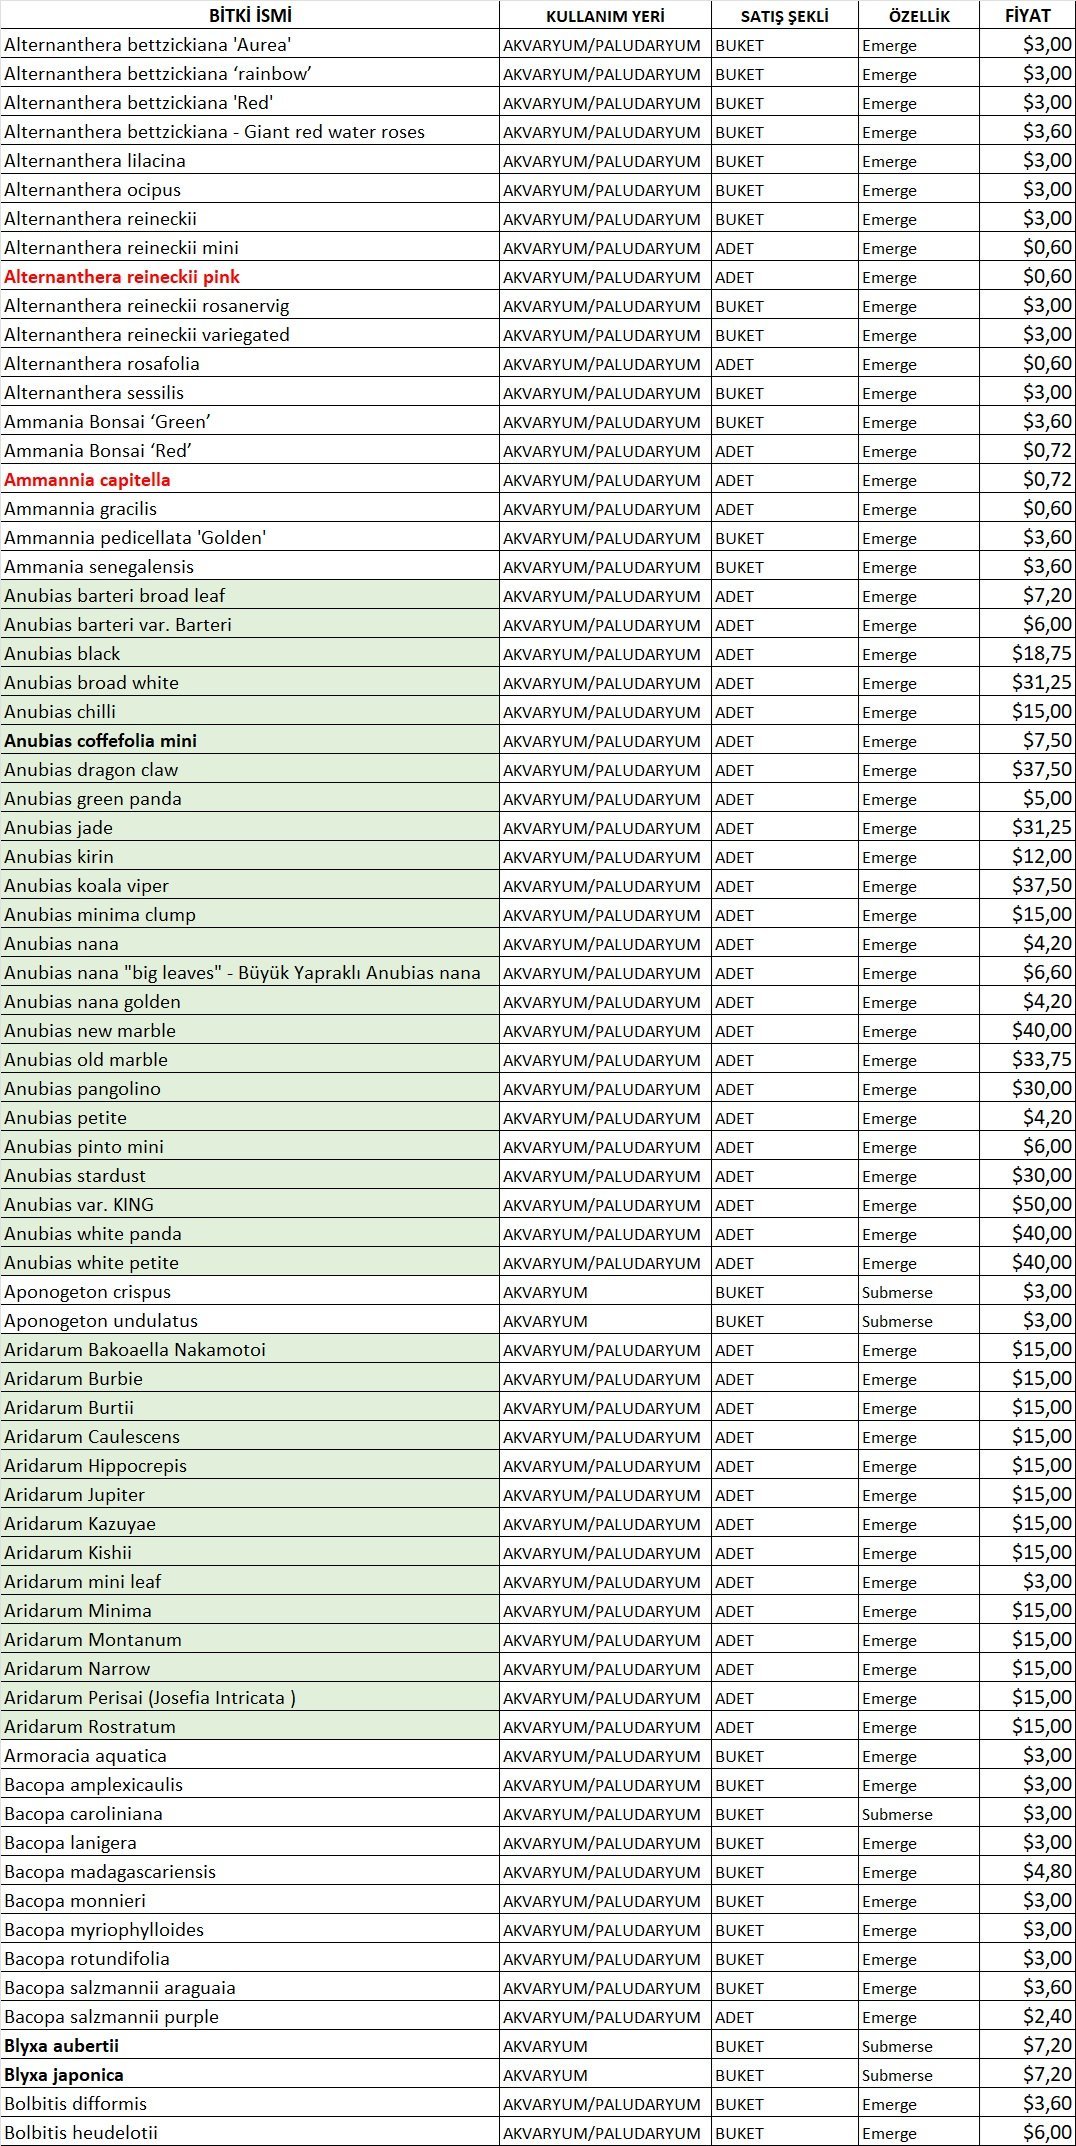Select Submerse cell in Bacopa caroliniana row

pyautogui.click(x=897, y=1814)
